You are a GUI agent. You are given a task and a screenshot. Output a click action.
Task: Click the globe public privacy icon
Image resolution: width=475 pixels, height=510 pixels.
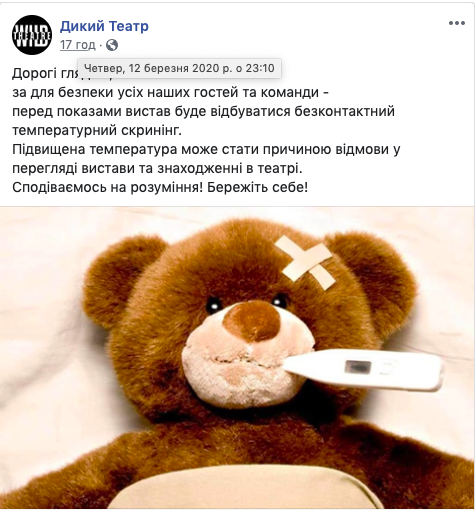tap(112, 45)
